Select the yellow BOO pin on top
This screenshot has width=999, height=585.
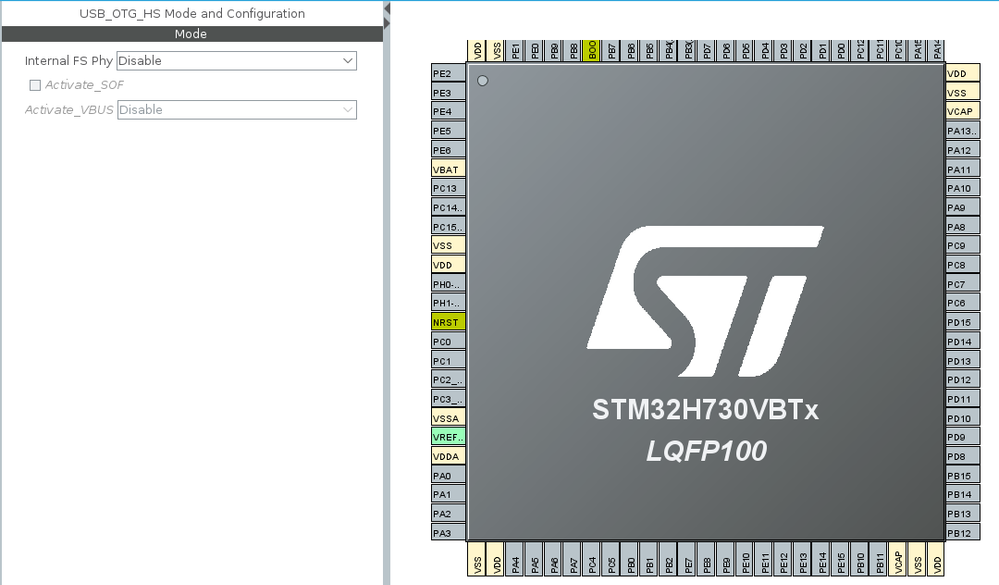coord(592,50)
